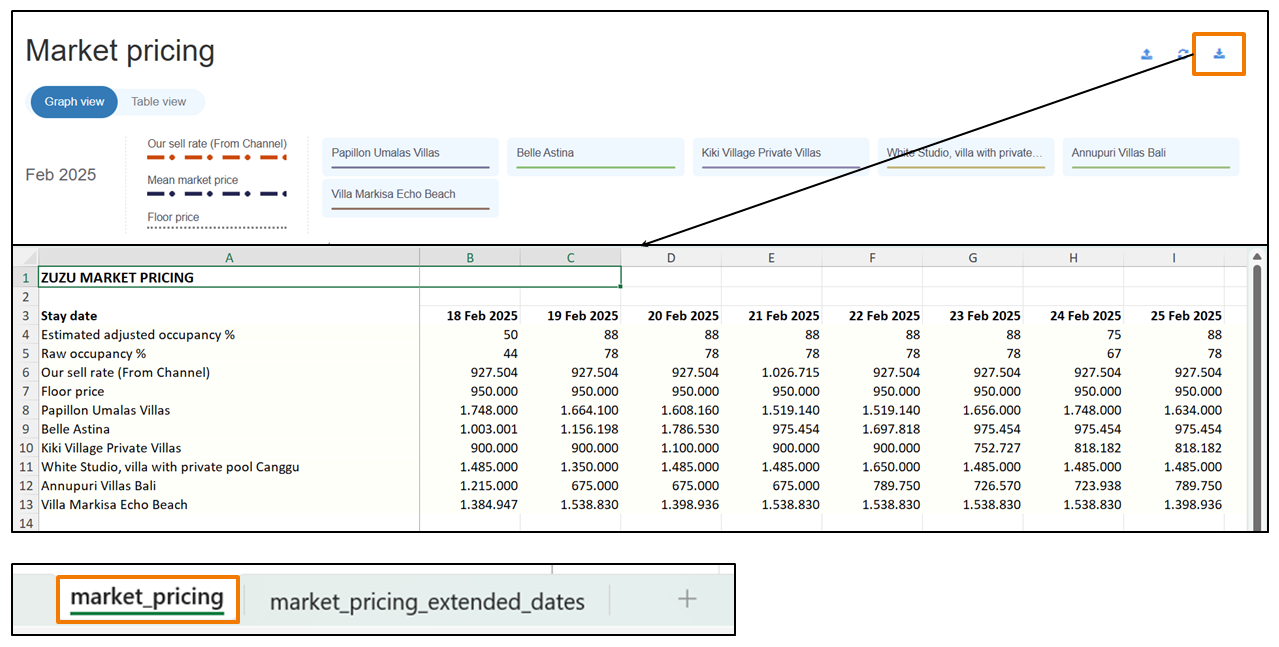
Task: Click the "21 Feb 2025" date cell
Action: [x=772, y=316]
